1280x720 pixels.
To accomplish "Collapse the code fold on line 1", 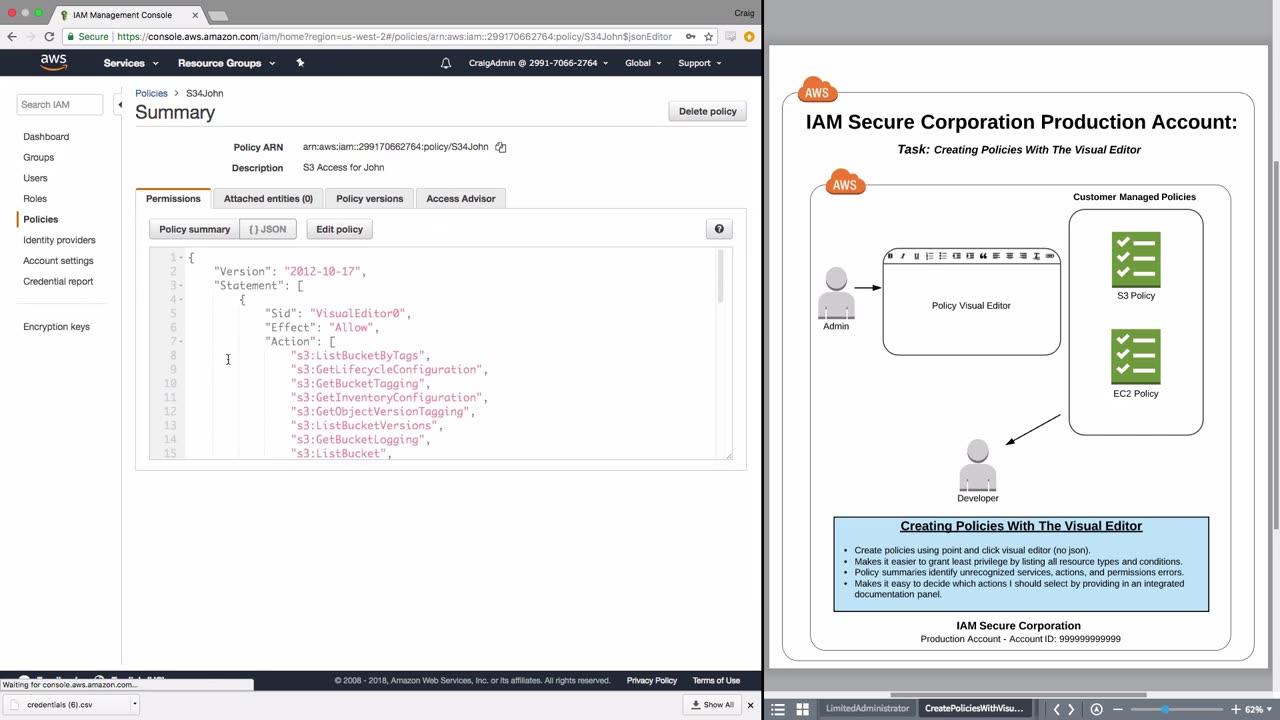I will pyautogui.click(x=181, y=258).
